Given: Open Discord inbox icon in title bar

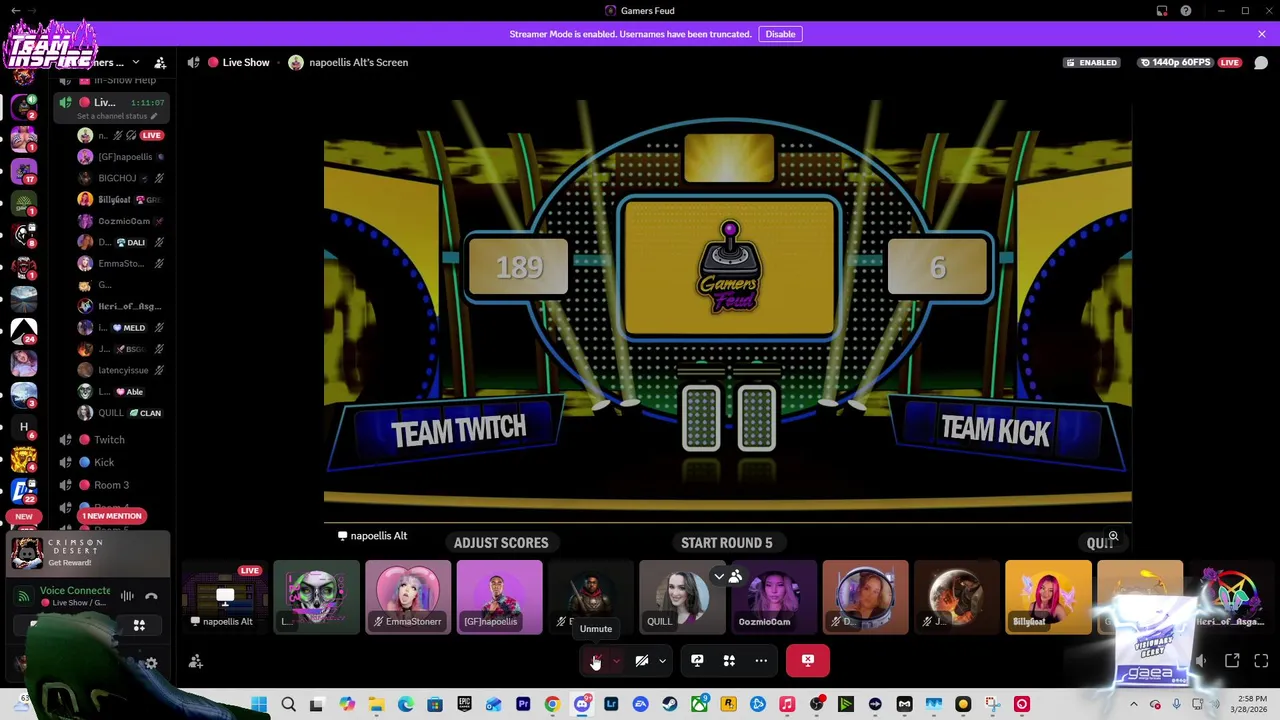Looking at the screenshot, I should 1162,11.
